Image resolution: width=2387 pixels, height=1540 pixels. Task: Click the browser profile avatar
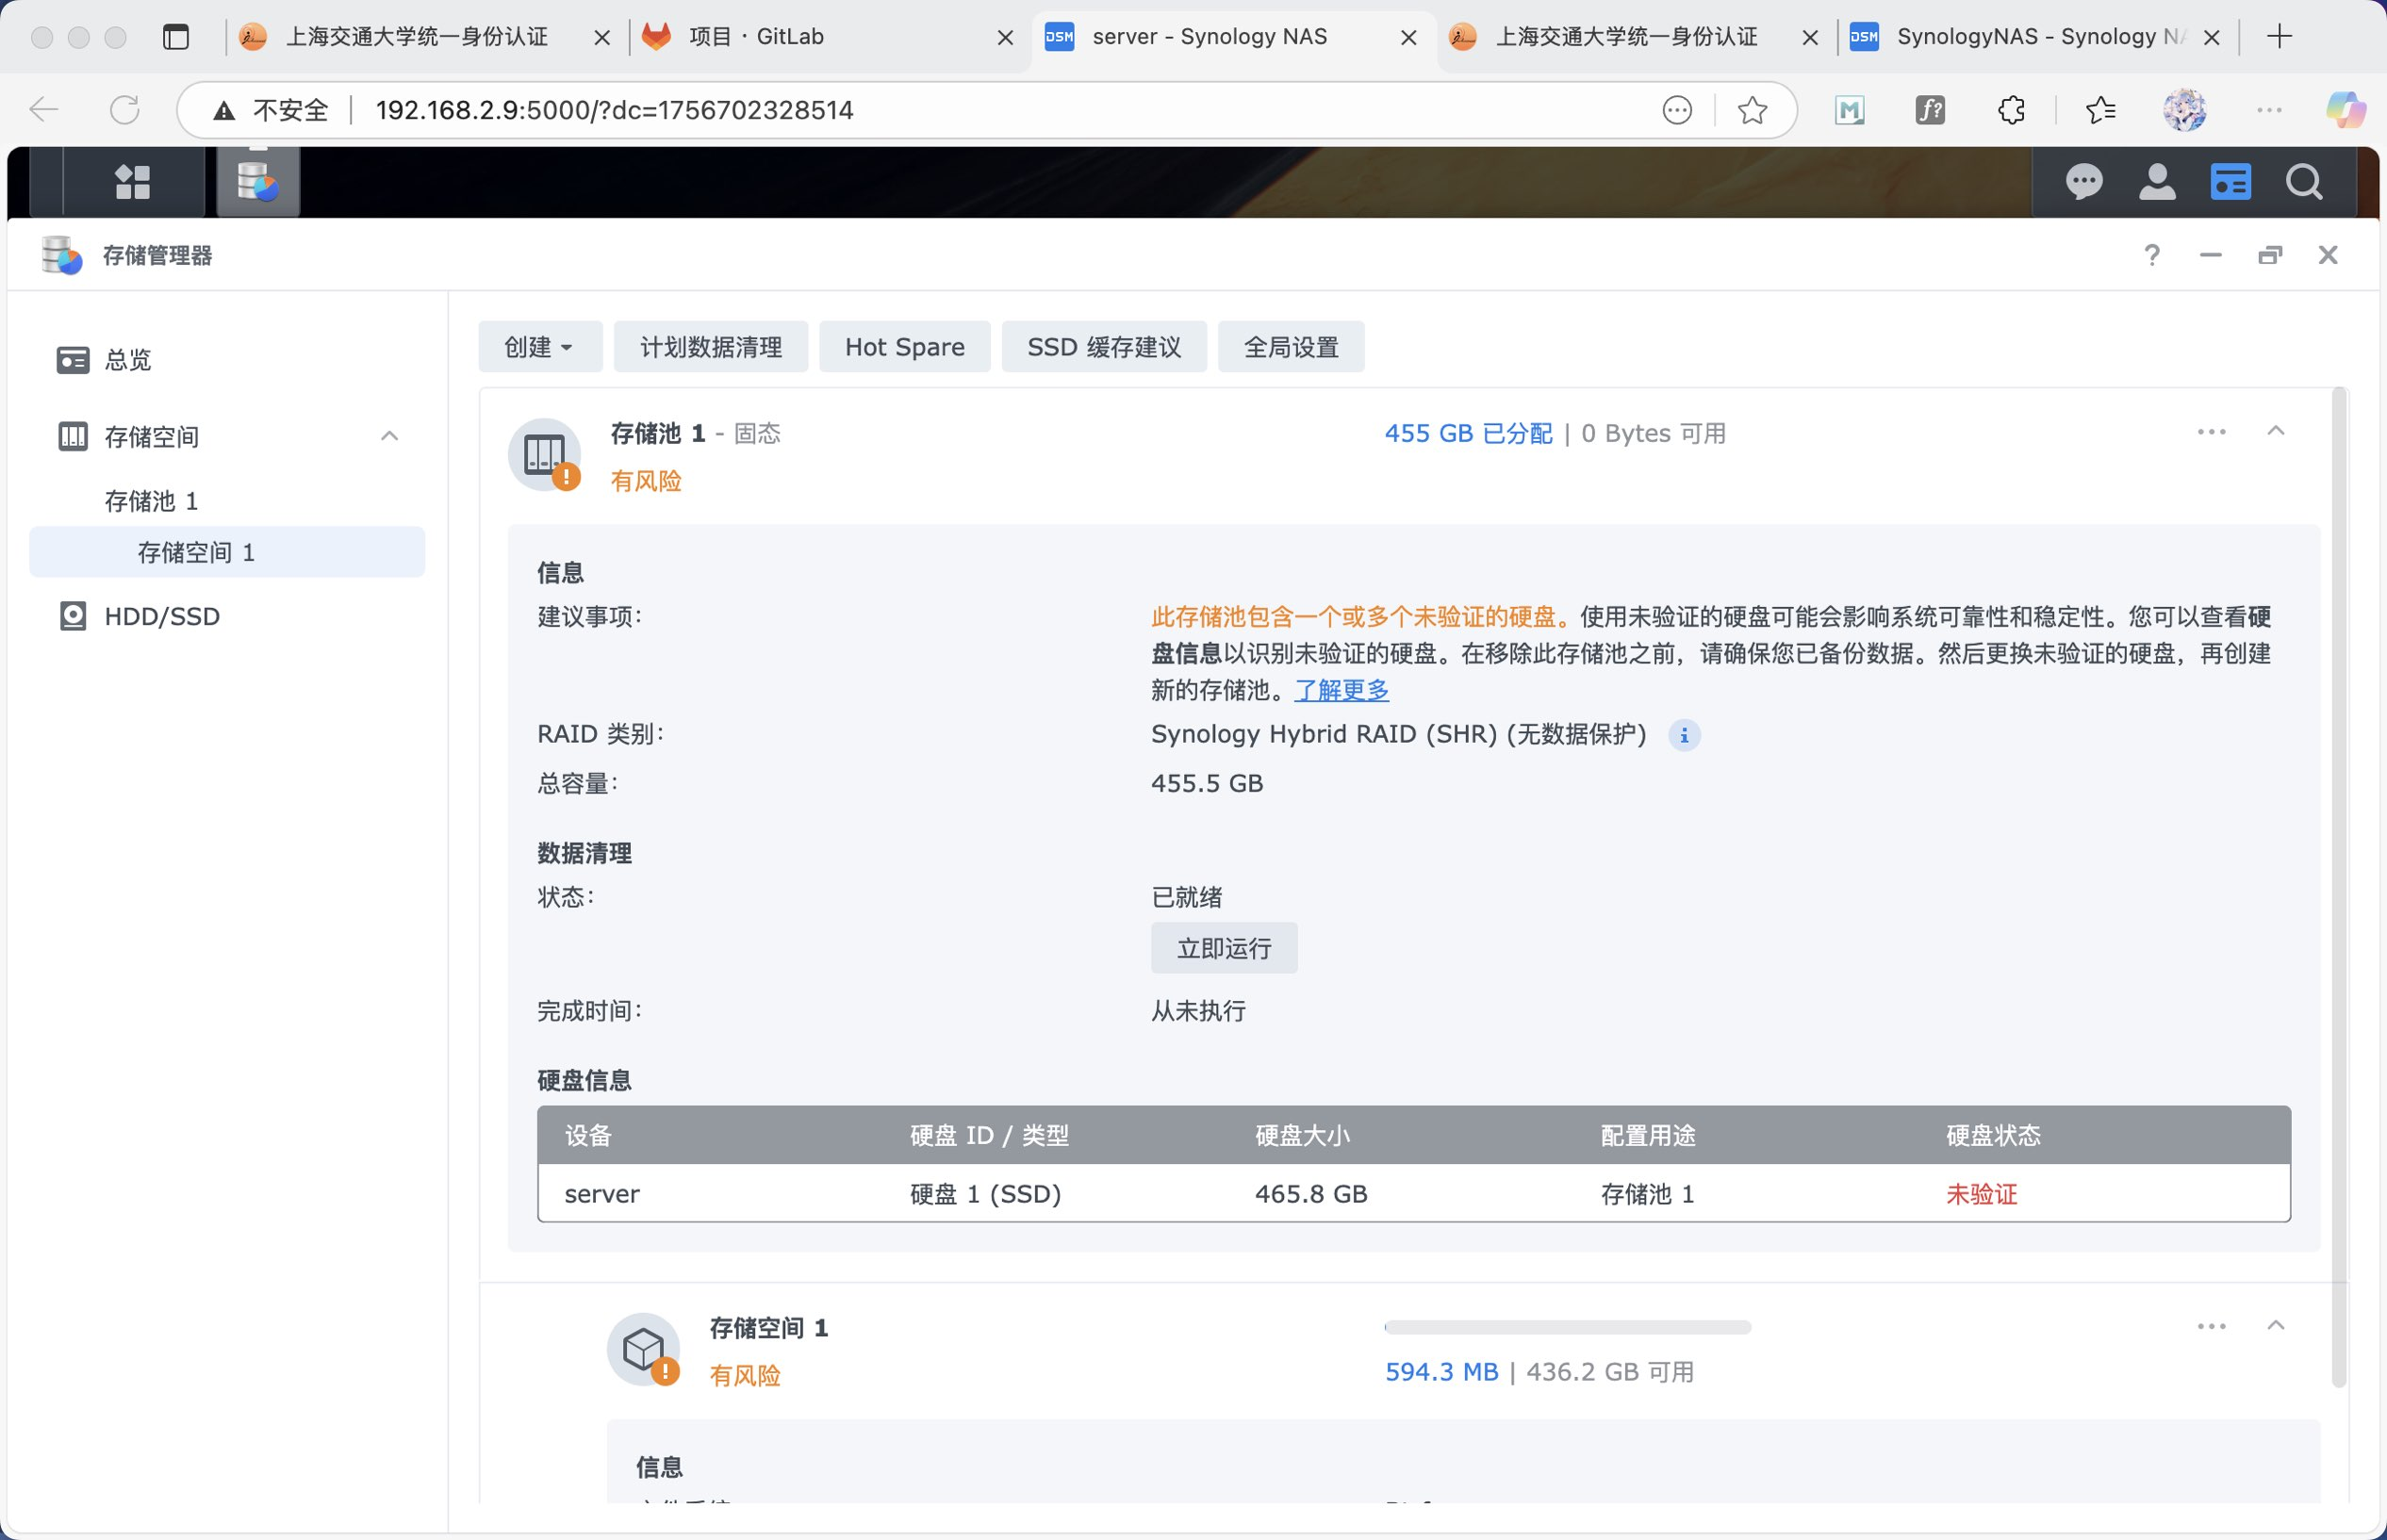click(2184, 110)
